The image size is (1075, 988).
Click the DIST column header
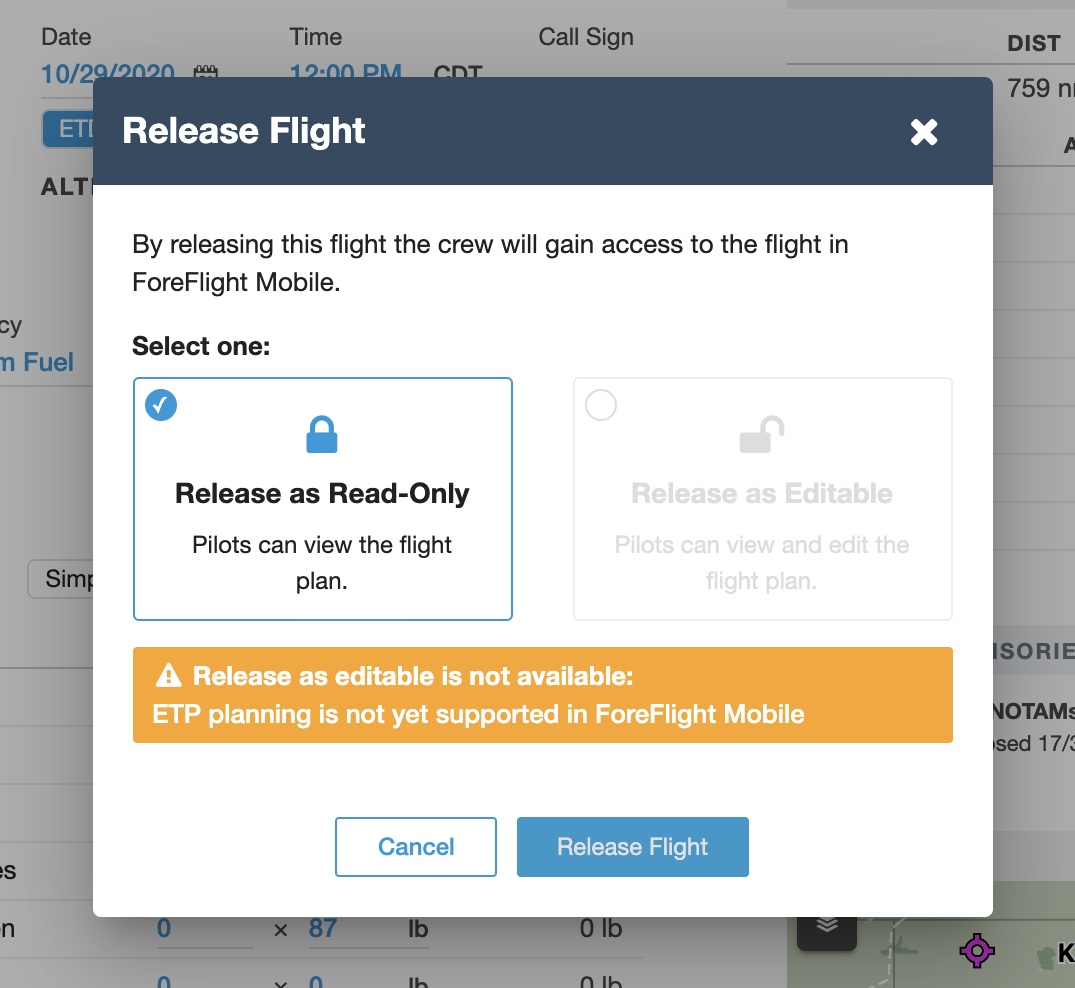1033,43
